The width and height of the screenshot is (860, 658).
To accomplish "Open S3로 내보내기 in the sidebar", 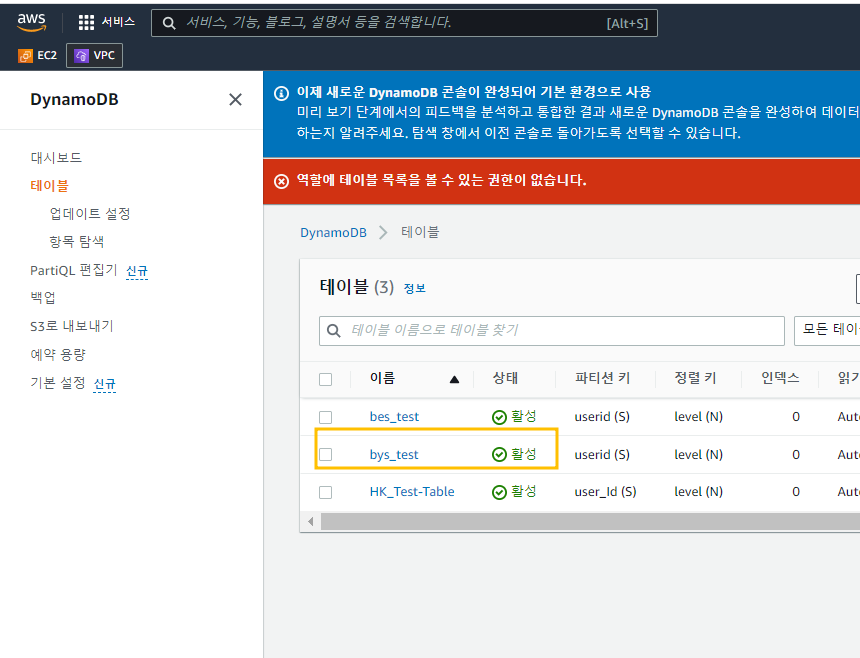I will coord(72,326).
